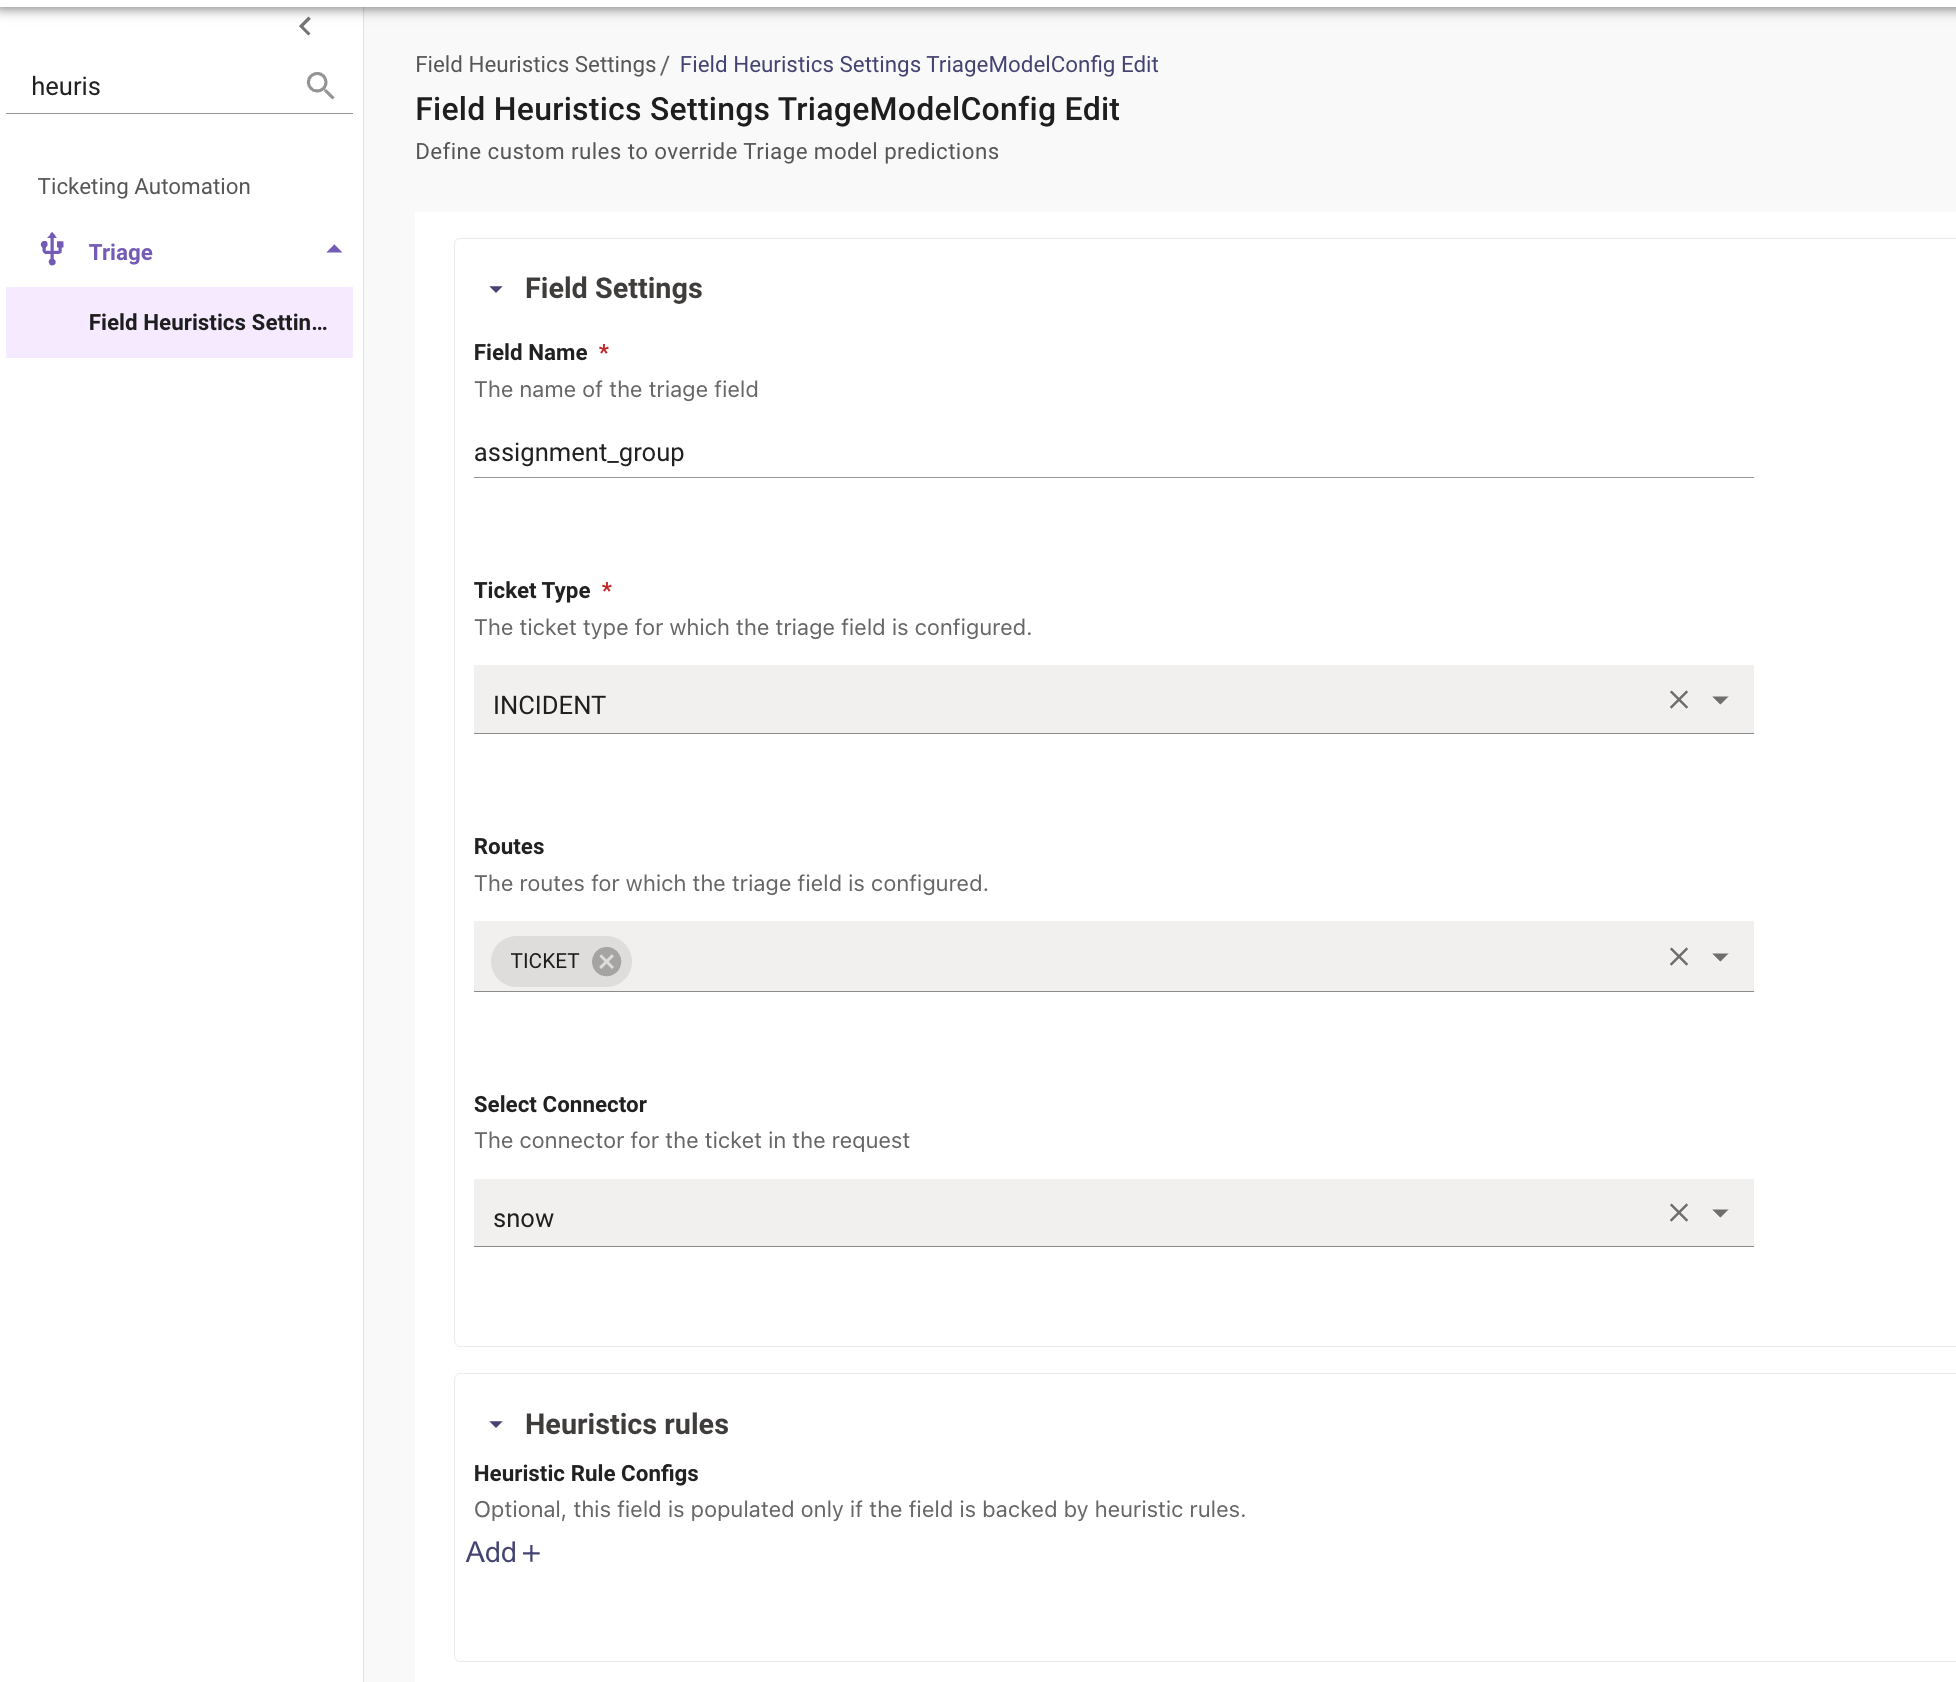Screen dimensions: 1956x1682
Task: Click Add + to add heuristic rule
Action: (503, 1552)
